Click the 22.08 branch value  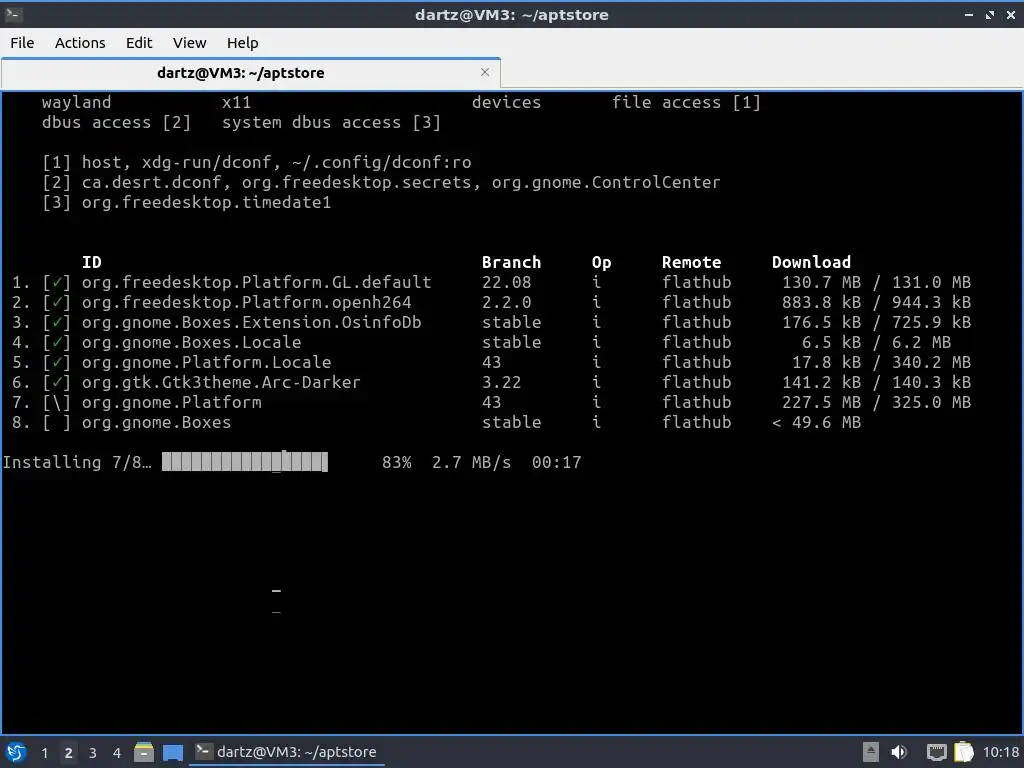(x=507, y=282)
